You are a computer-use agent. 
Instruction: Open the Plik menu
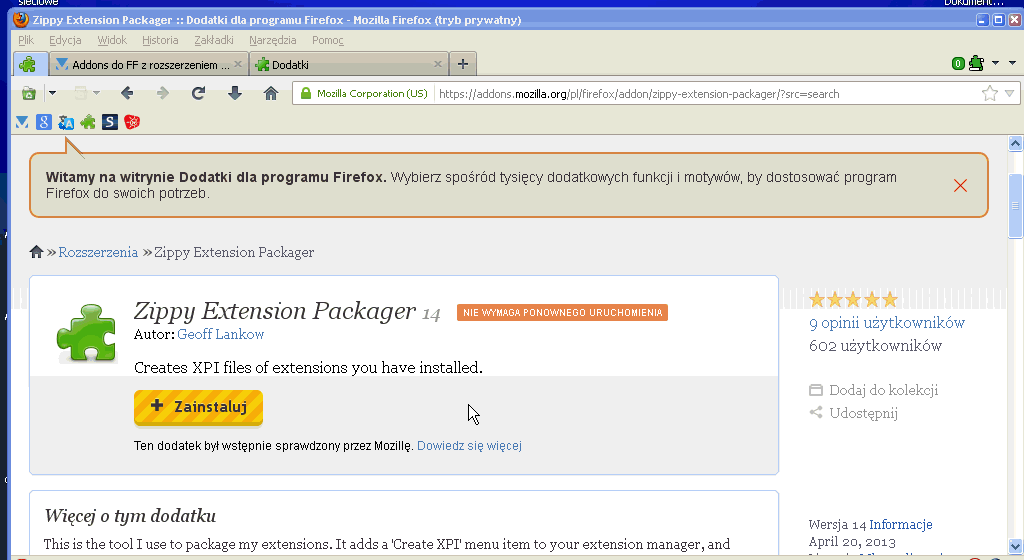pos(26,40)
